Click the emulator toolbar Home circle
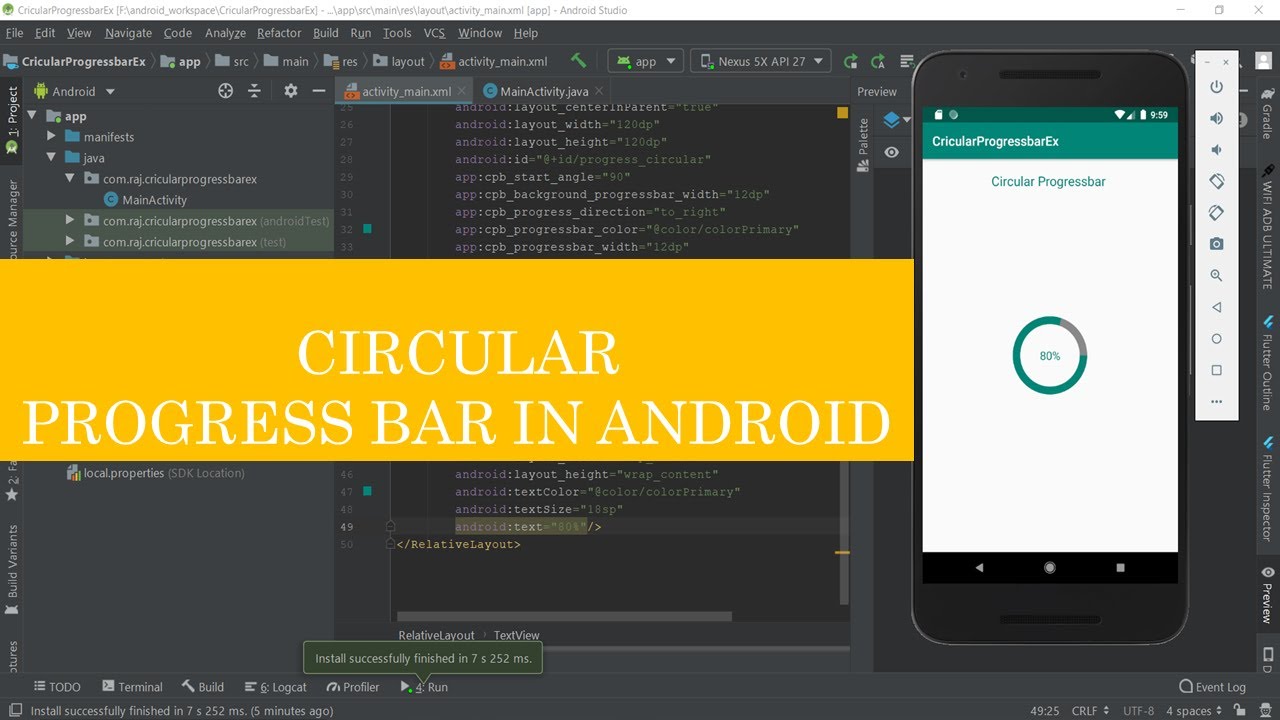Screen dimensions: 1280x720 click(x=1217, y=339)
